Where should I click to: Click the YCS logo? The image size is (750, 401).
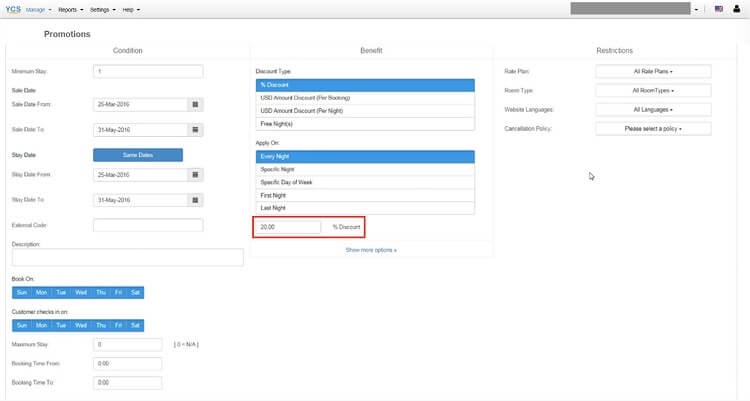12,9
